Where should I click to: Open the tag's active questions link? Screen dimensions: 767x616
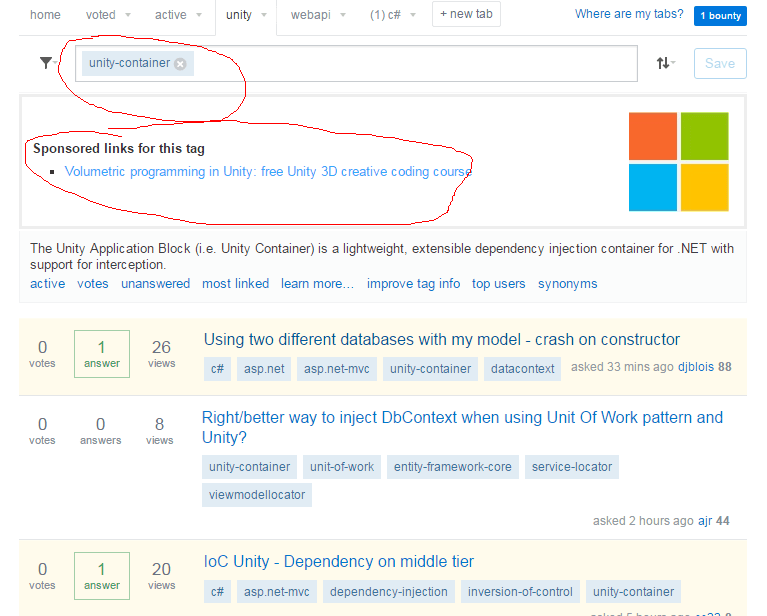[x=47, y=284]
